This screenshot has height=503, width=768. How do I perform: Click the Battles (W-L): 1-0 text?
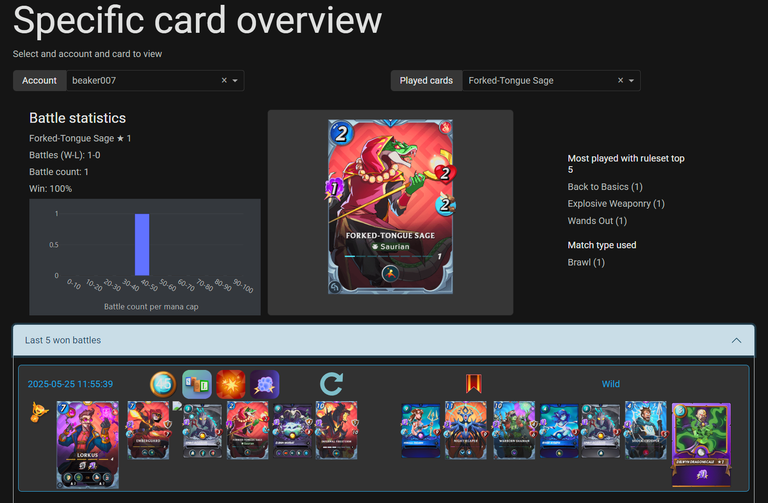click(x=65, y=155)
